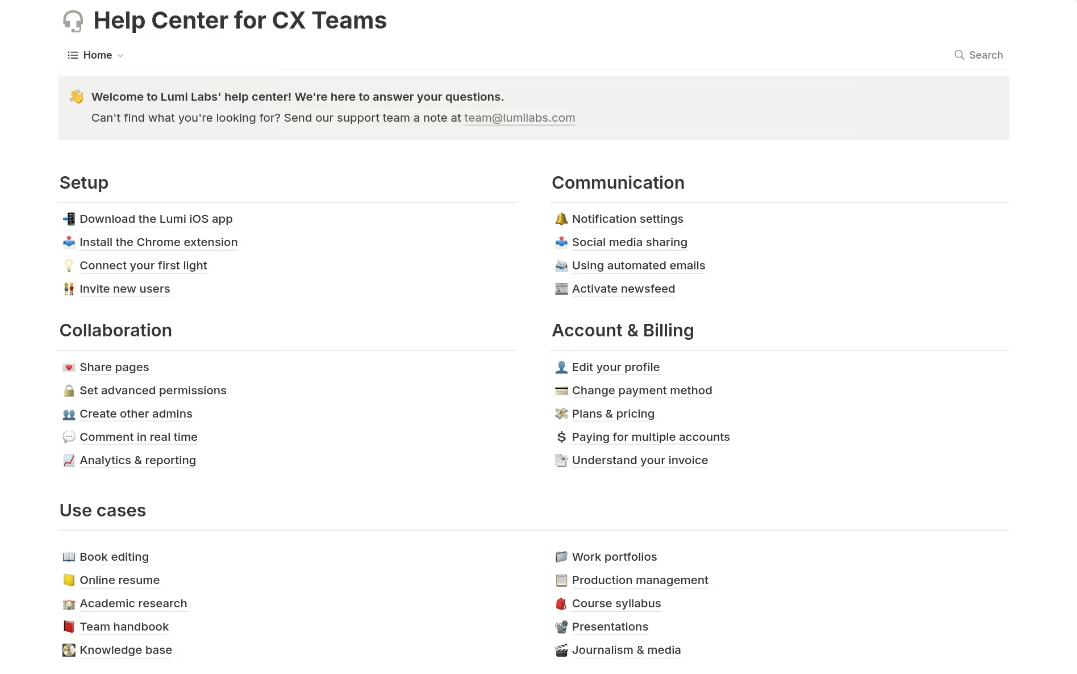Screen dimensions: 1077x674
Task: Click the speech bubble icon beside Comment in real time
Action: (68, 437)
